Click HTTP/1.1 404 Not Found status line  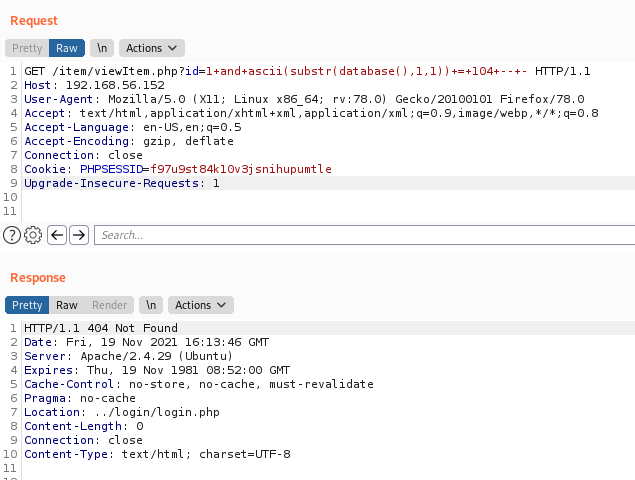point(101,328)
